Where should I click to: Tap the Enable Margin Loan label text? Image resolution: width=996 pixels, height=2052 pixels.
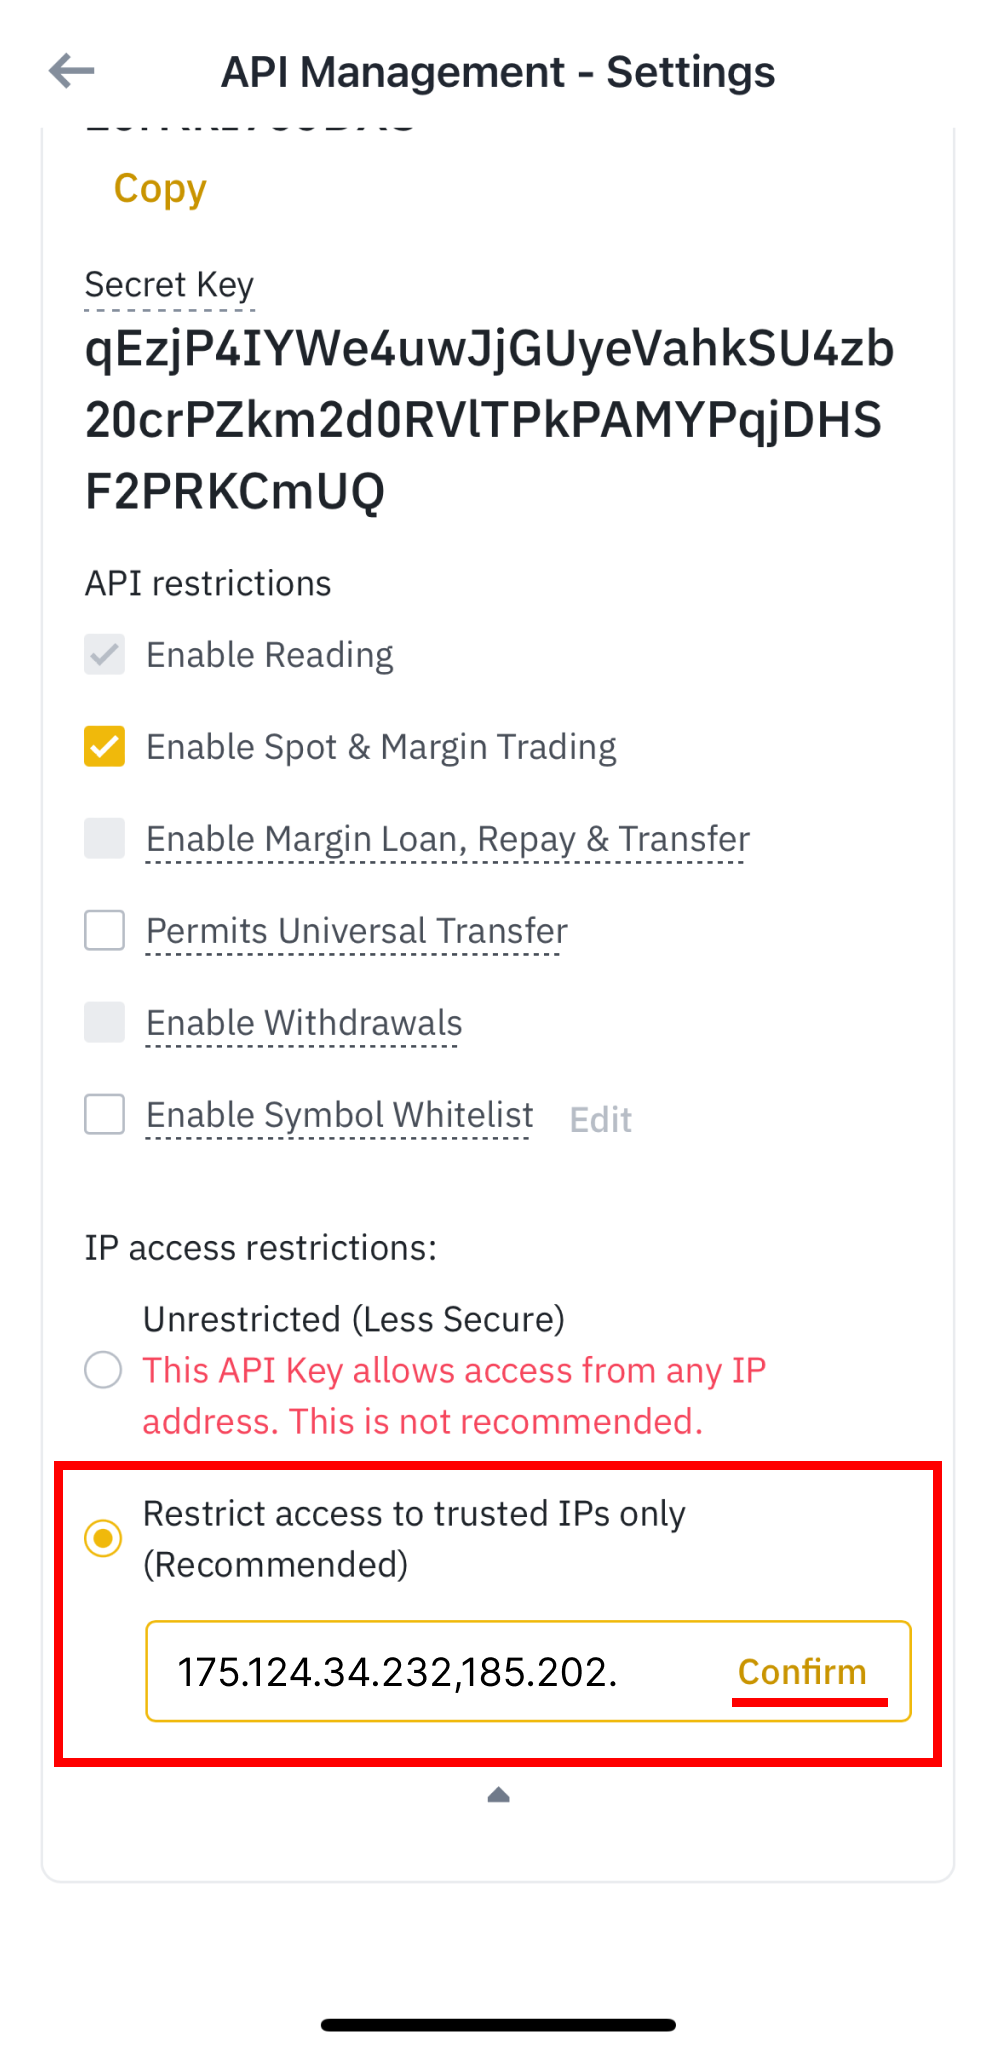(x=447, y=839)
